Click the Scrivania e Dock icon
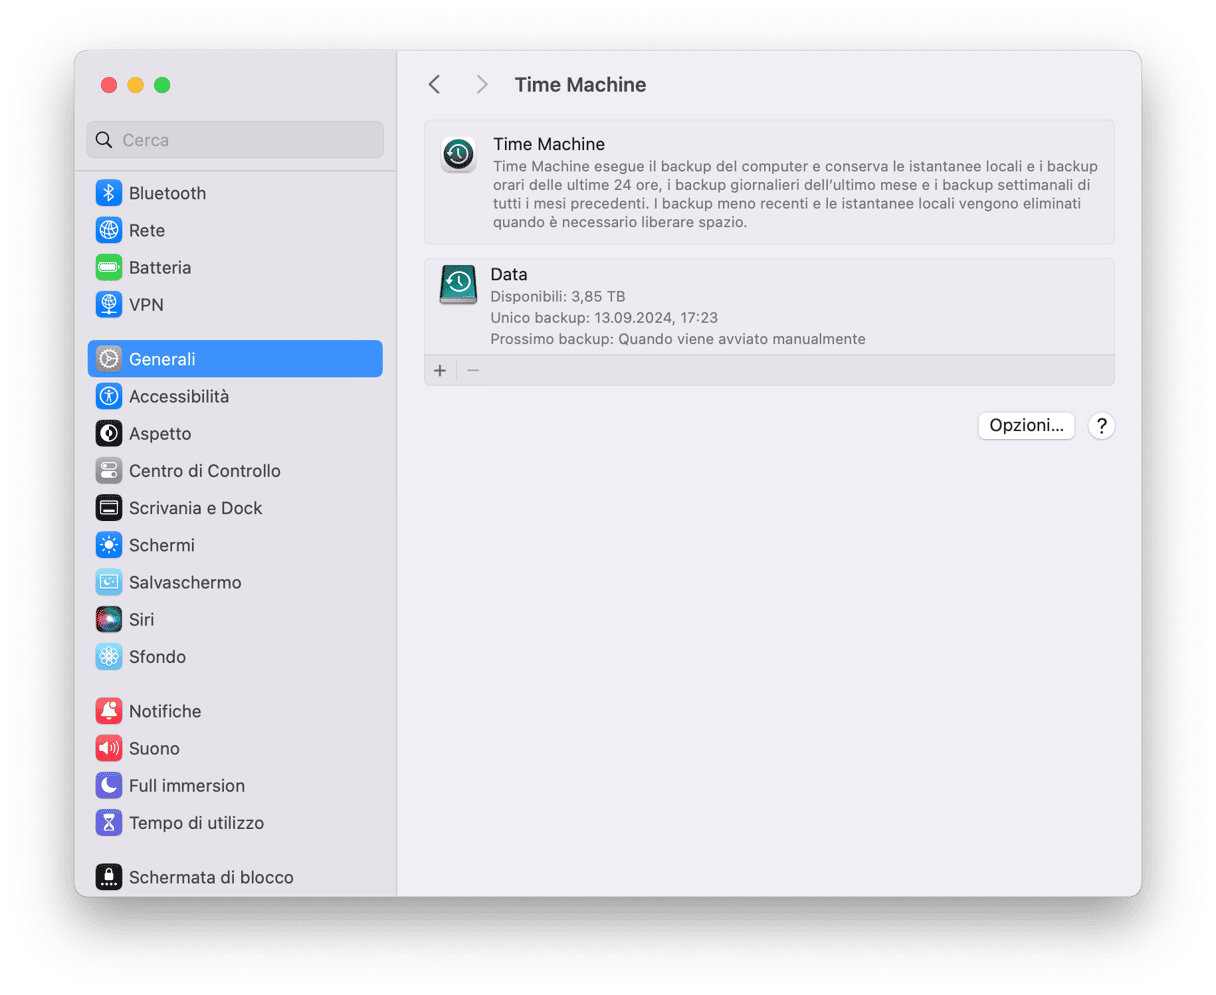 pyautogui.click(x=109, y=508)
